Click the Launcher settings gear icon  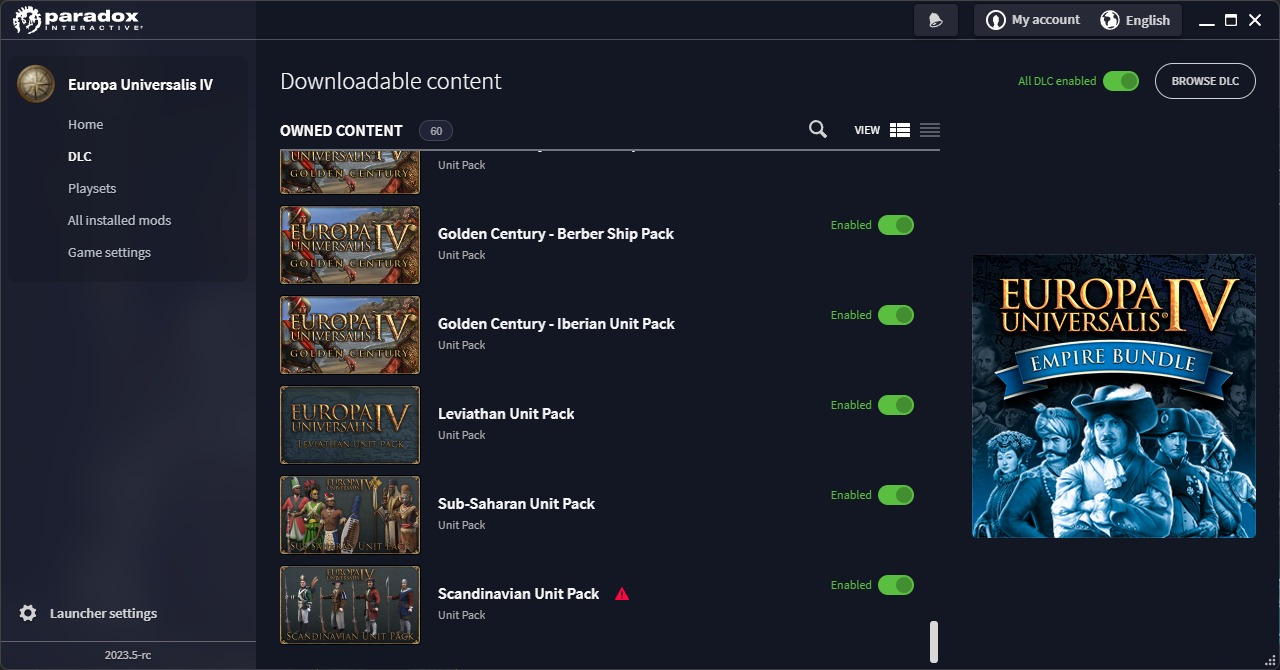point(28,613)
